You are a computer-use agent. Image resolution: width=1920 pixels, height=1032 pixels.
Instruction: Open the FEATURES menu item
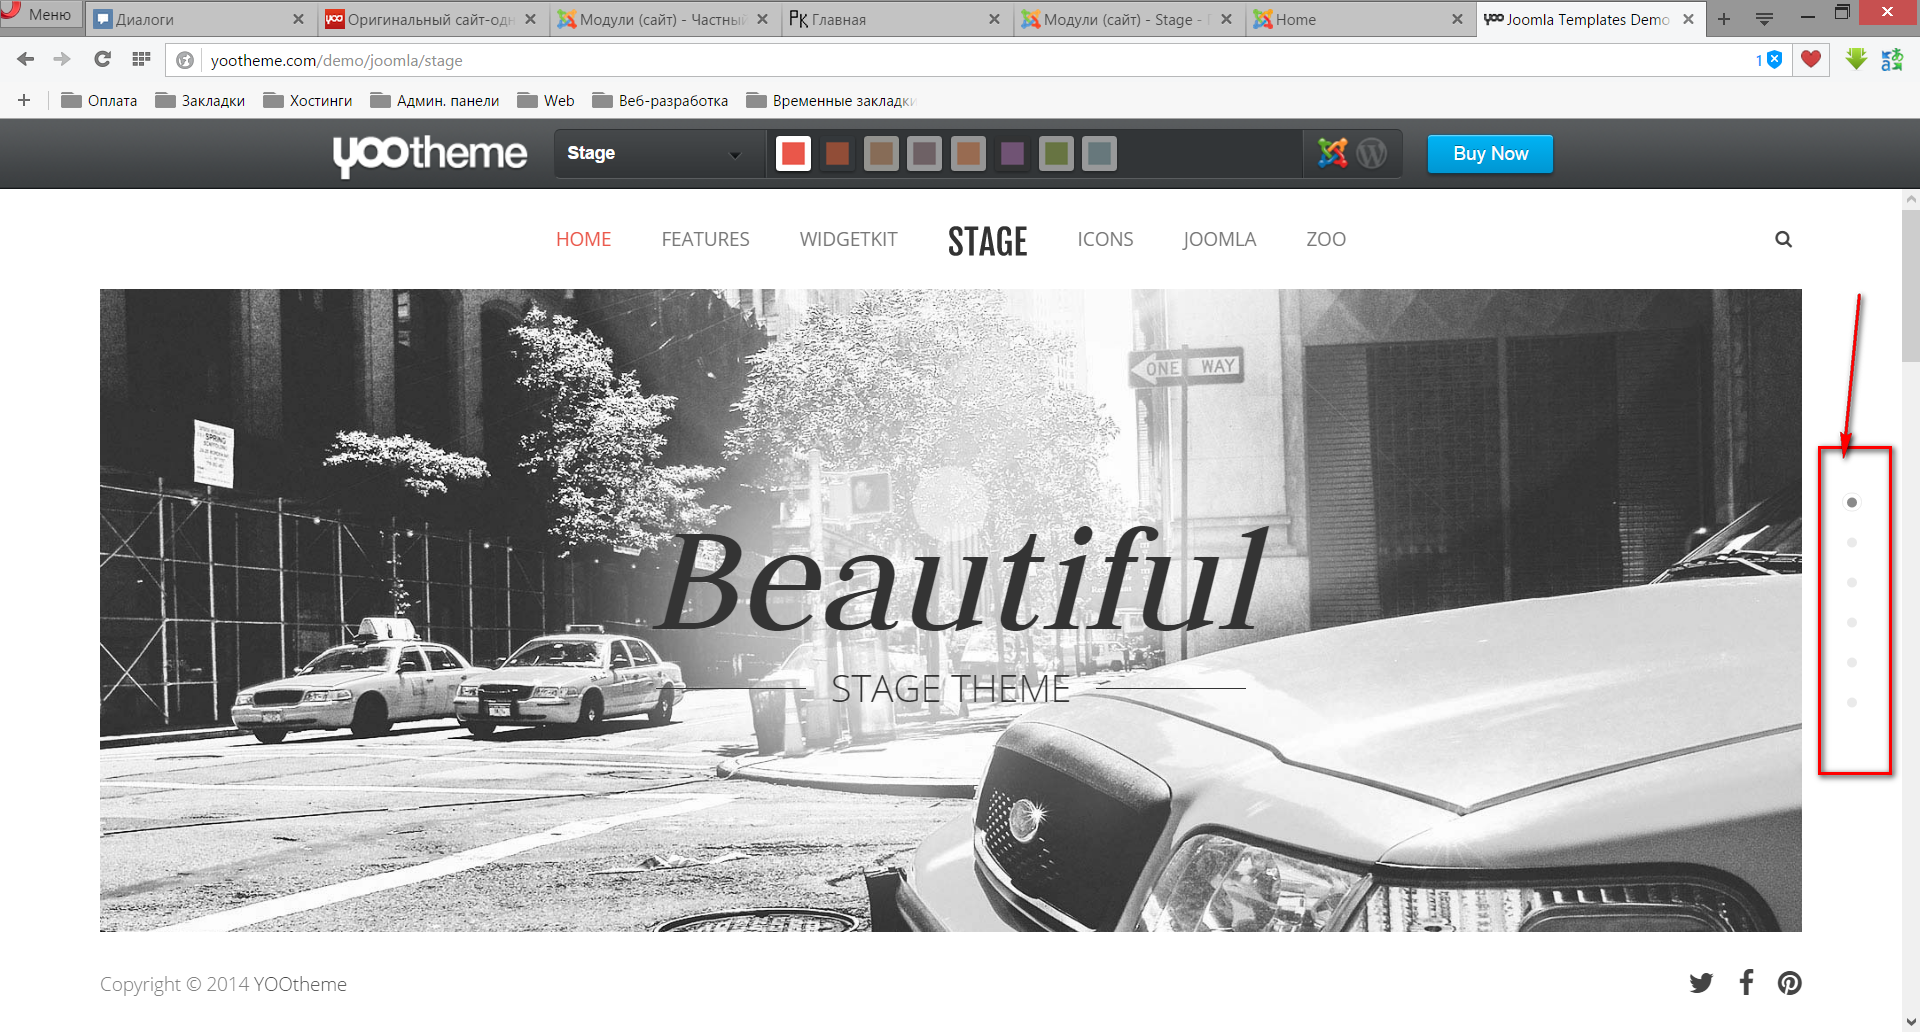click(x=705, y=240)
